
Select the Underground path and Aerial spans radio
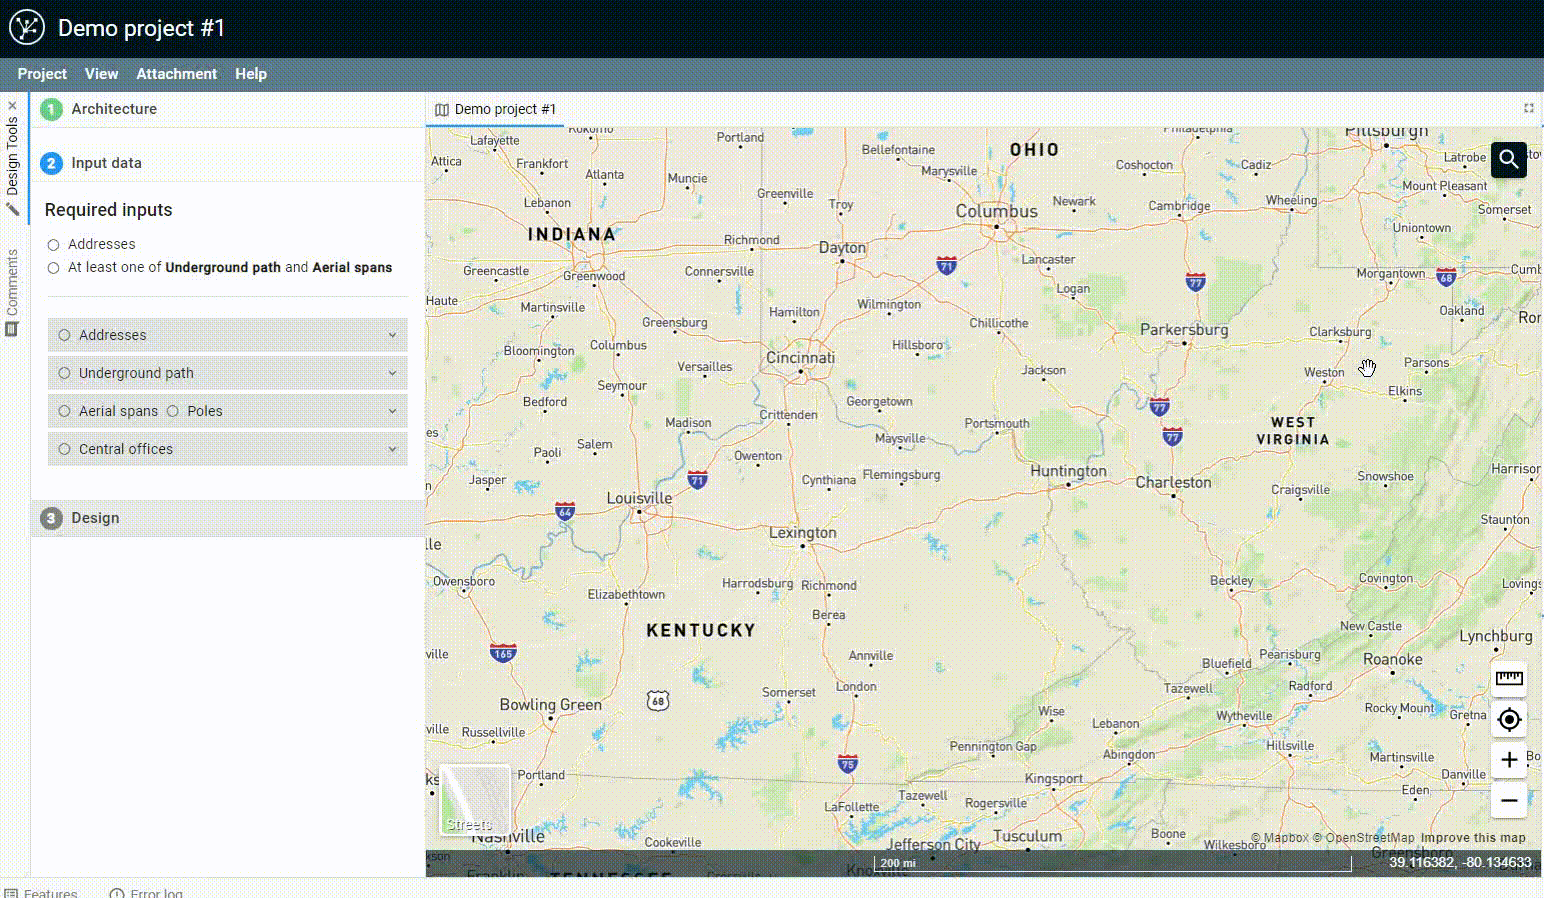[x=54, y=268]
